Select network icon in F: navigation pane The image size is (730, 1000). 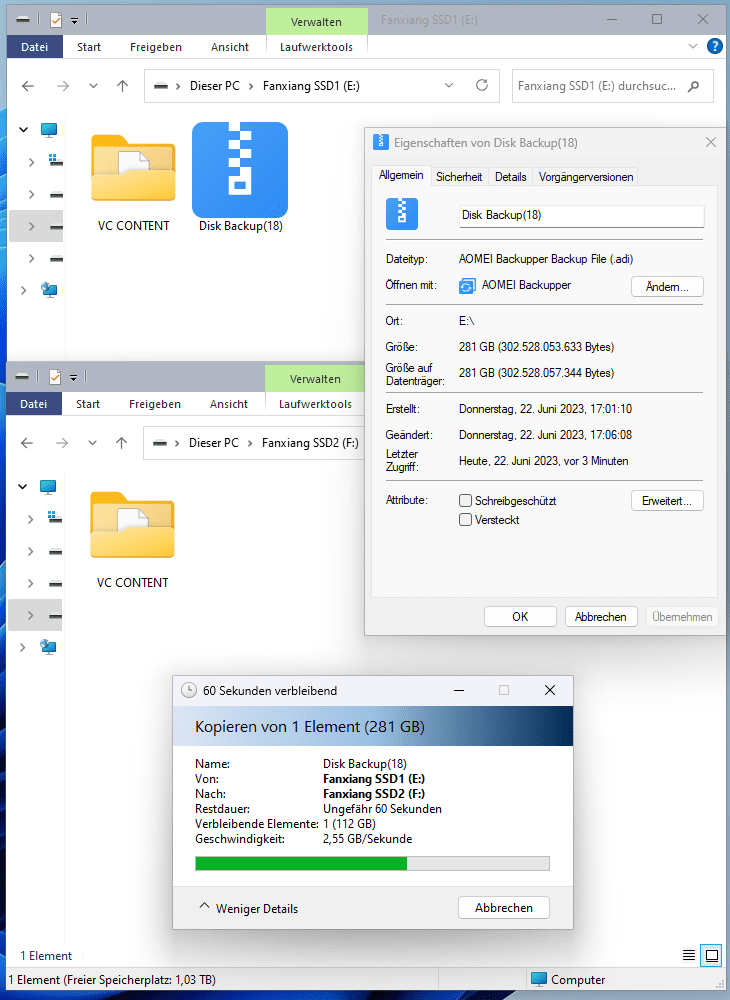48,647
